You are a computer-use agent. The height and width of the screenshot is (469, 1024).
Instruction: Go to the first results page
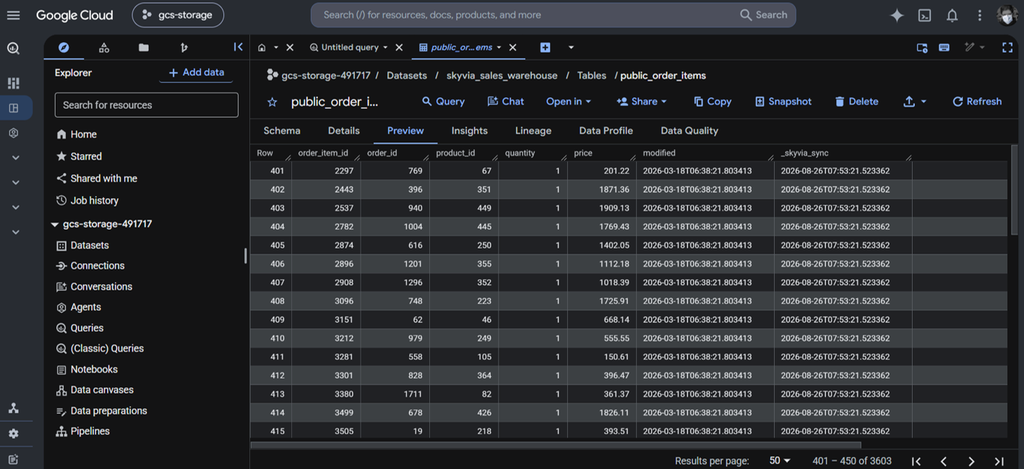pos(916,461)
